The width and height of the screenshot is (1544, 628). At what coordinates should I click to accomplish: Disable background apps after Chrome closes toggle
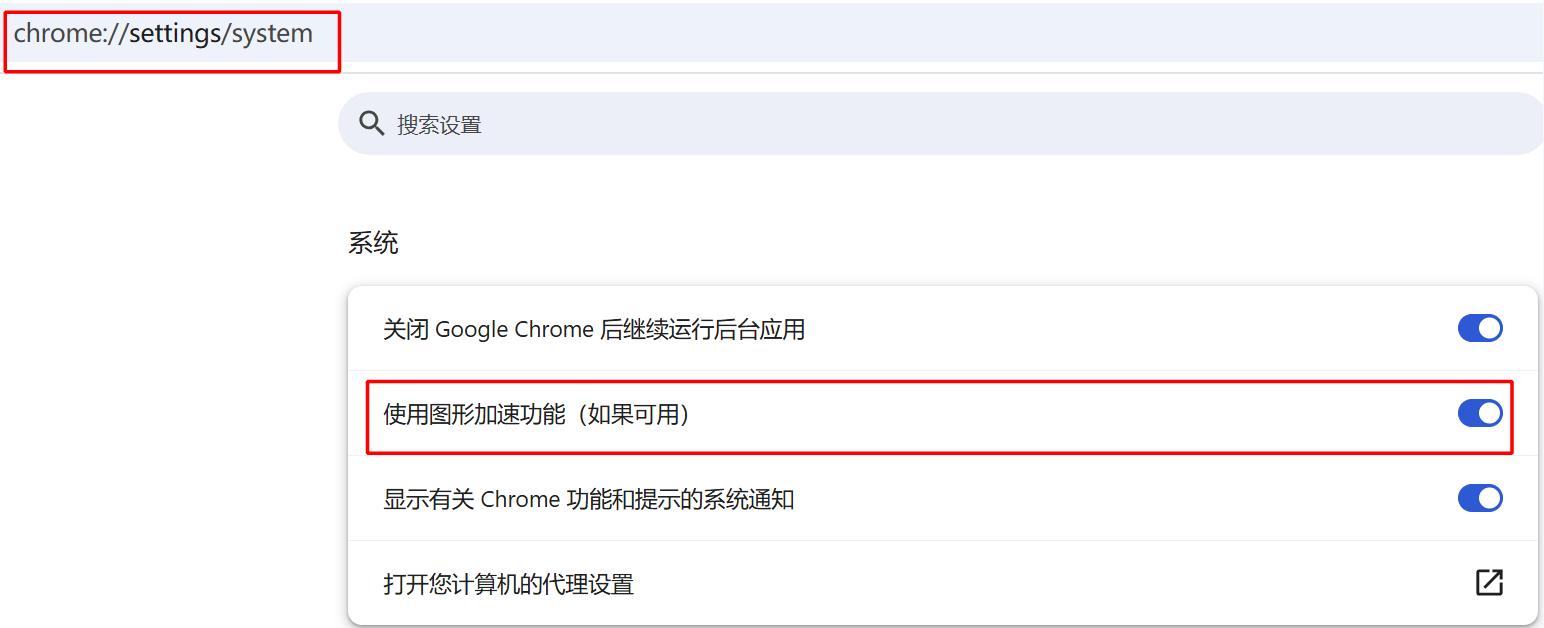1480,328
